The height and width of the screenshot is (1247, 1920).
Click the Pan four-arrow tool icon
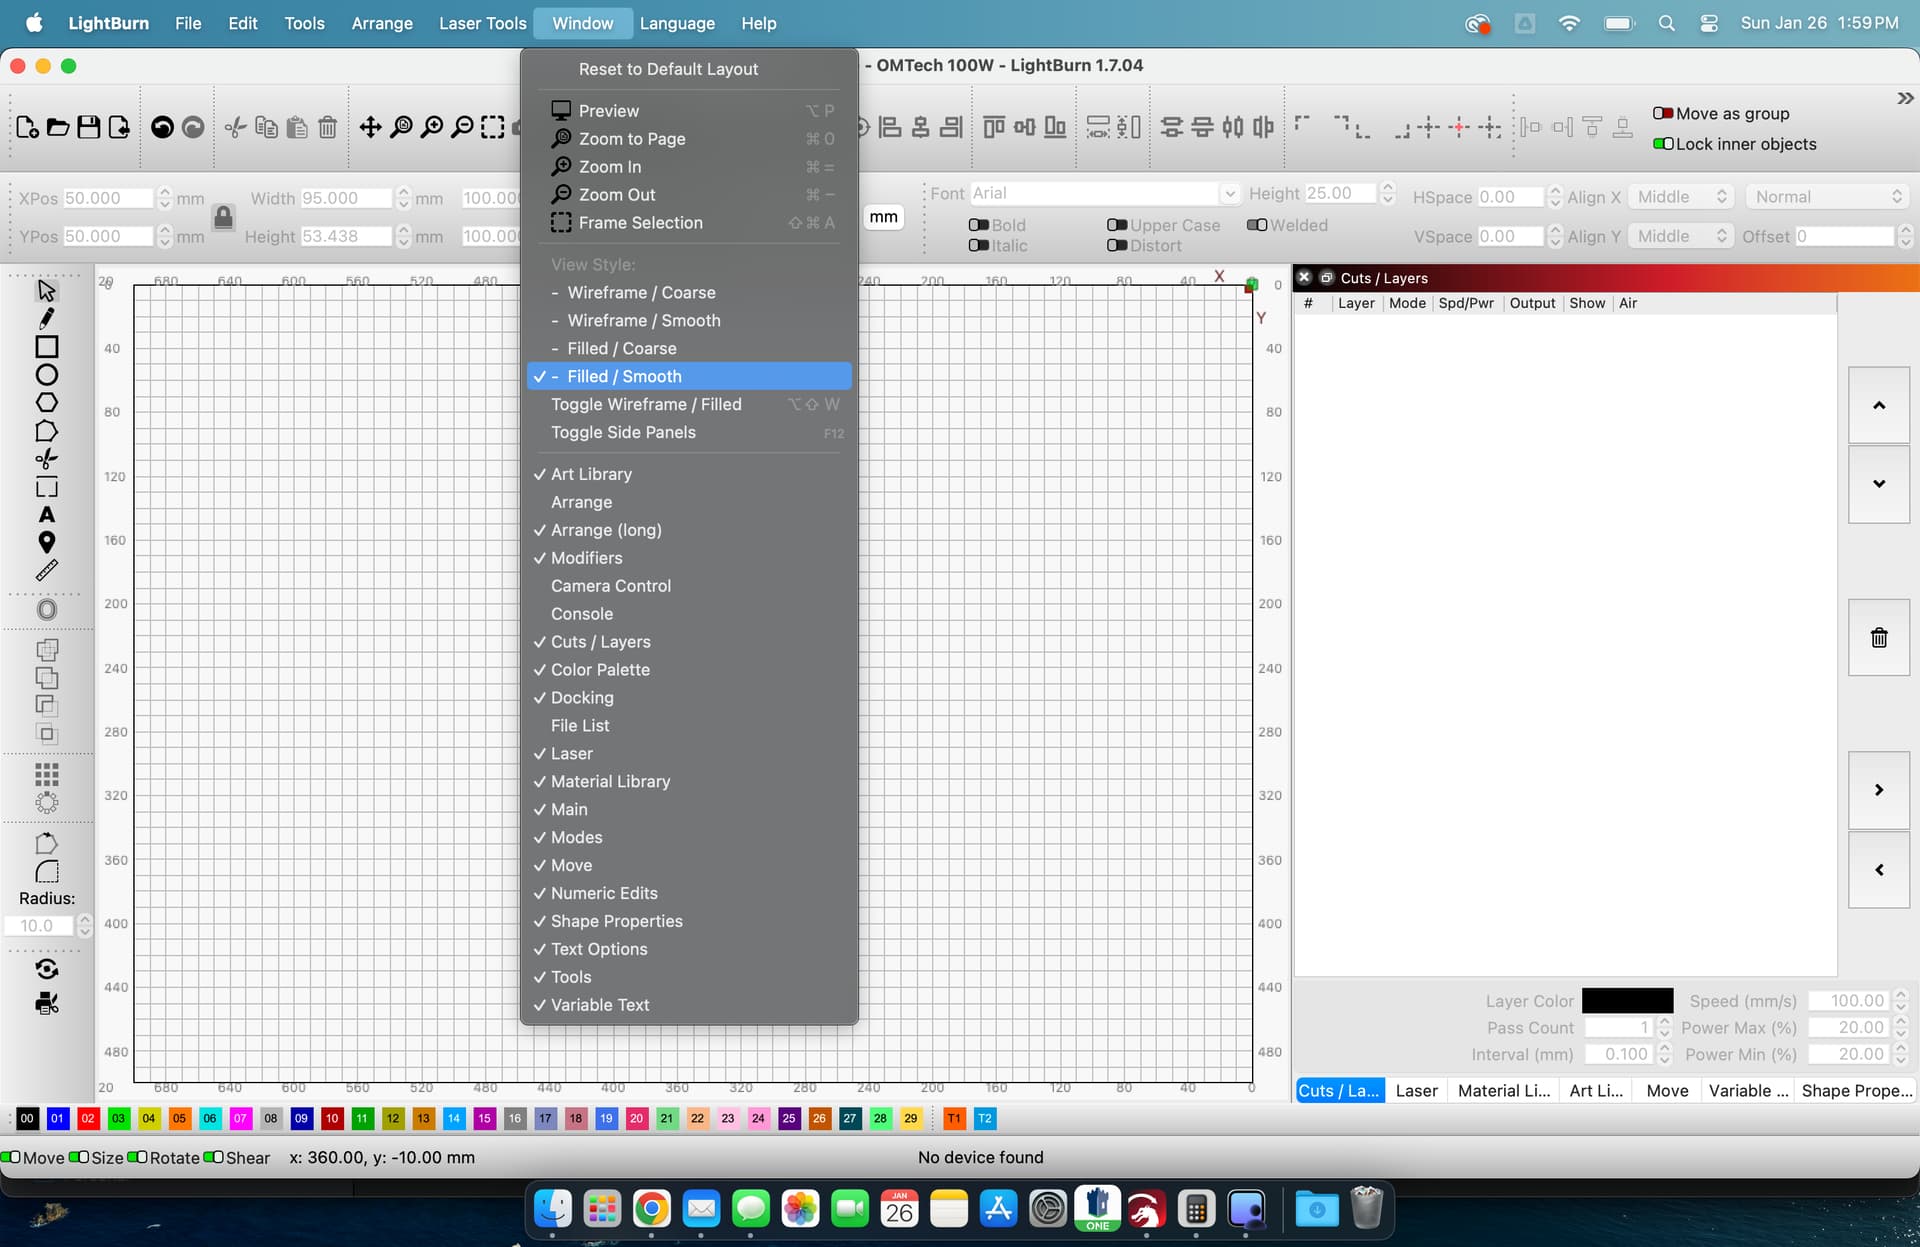click(x=370, y=127)
